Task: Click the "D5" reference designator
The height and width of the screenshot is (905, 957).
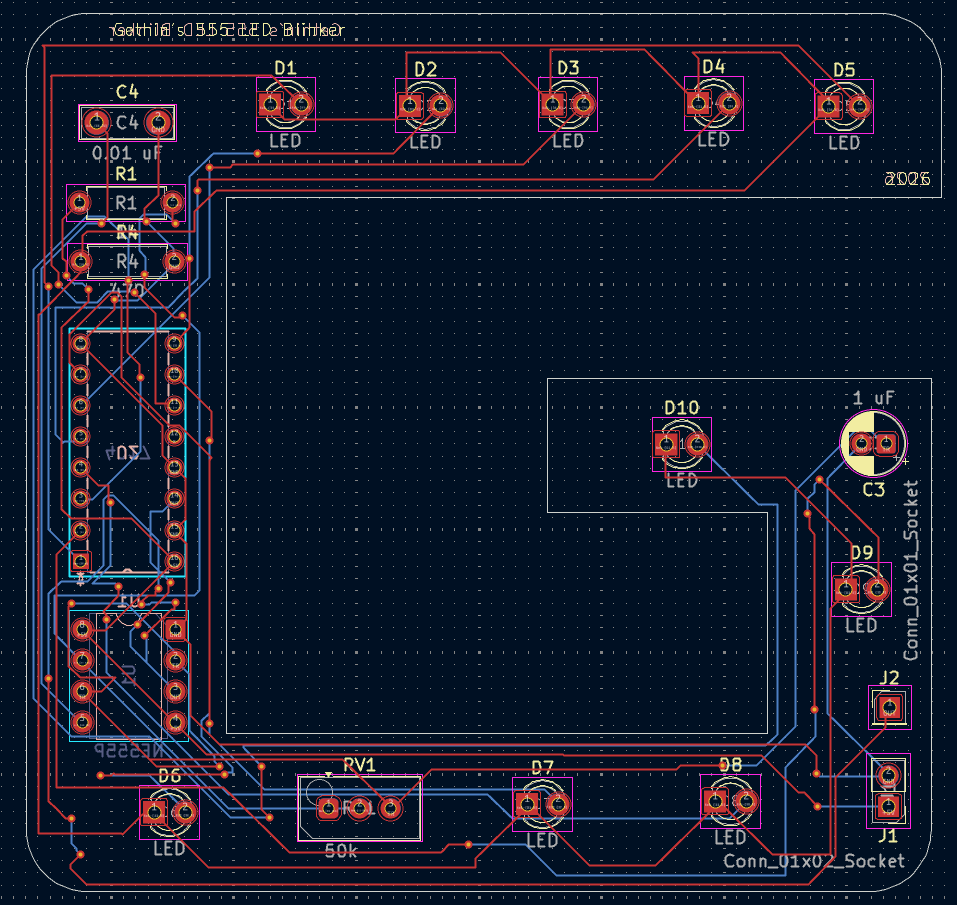Action: point(844,70)
